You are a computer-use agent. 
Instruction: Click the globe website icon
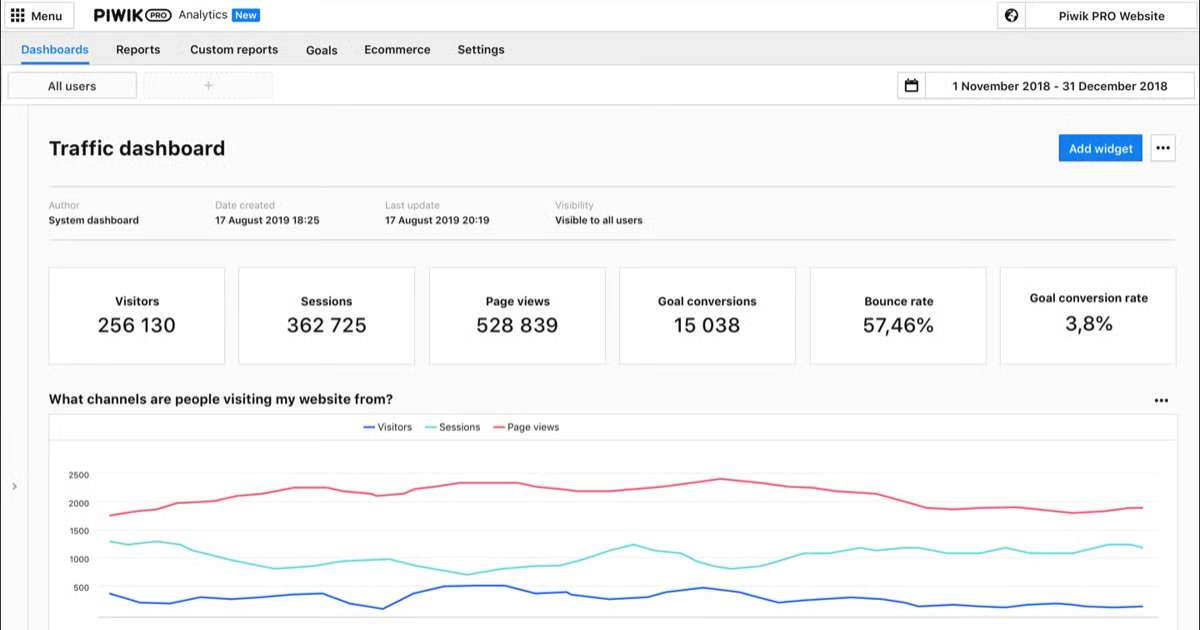click(x=1012, y=16)
